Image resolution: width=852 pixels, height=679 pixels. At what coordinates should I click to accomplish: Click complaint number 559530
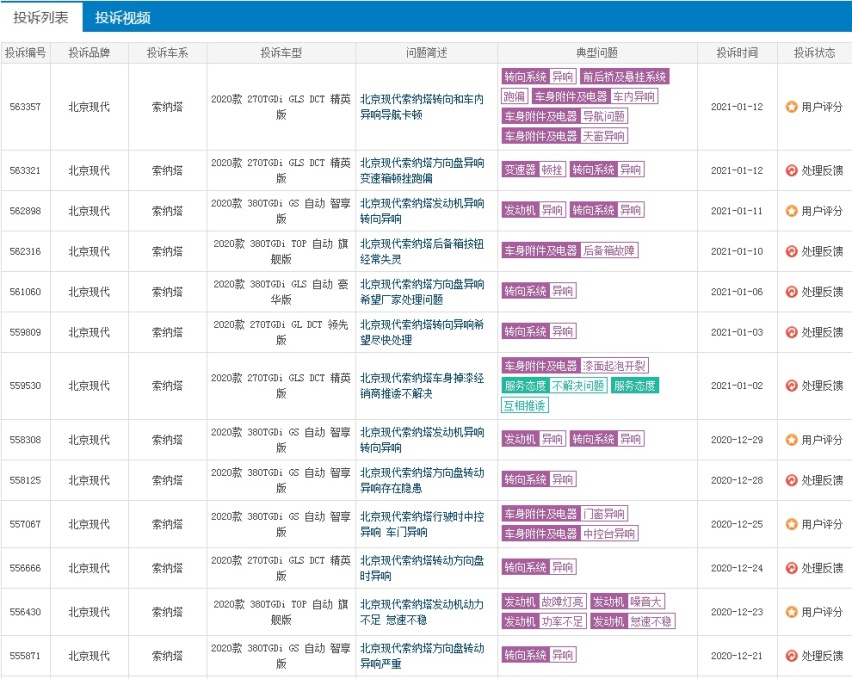coord(25,386)
